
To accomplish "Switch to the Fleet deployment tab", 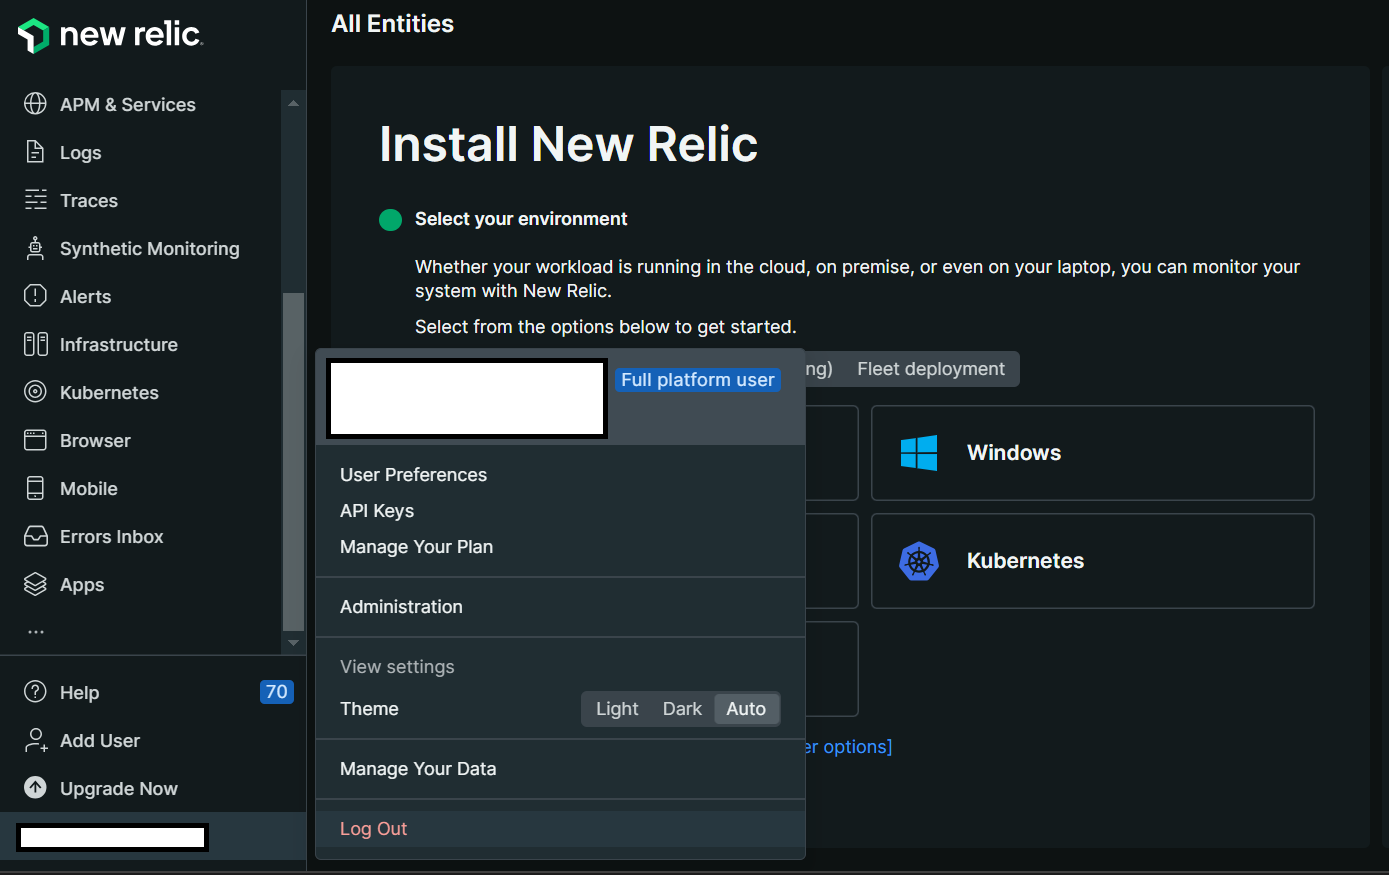I will [931, 369].
